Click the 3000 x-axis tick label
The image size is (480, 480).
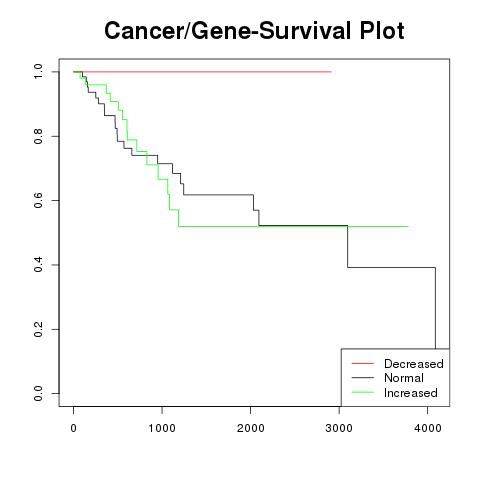tap(339, 428)
